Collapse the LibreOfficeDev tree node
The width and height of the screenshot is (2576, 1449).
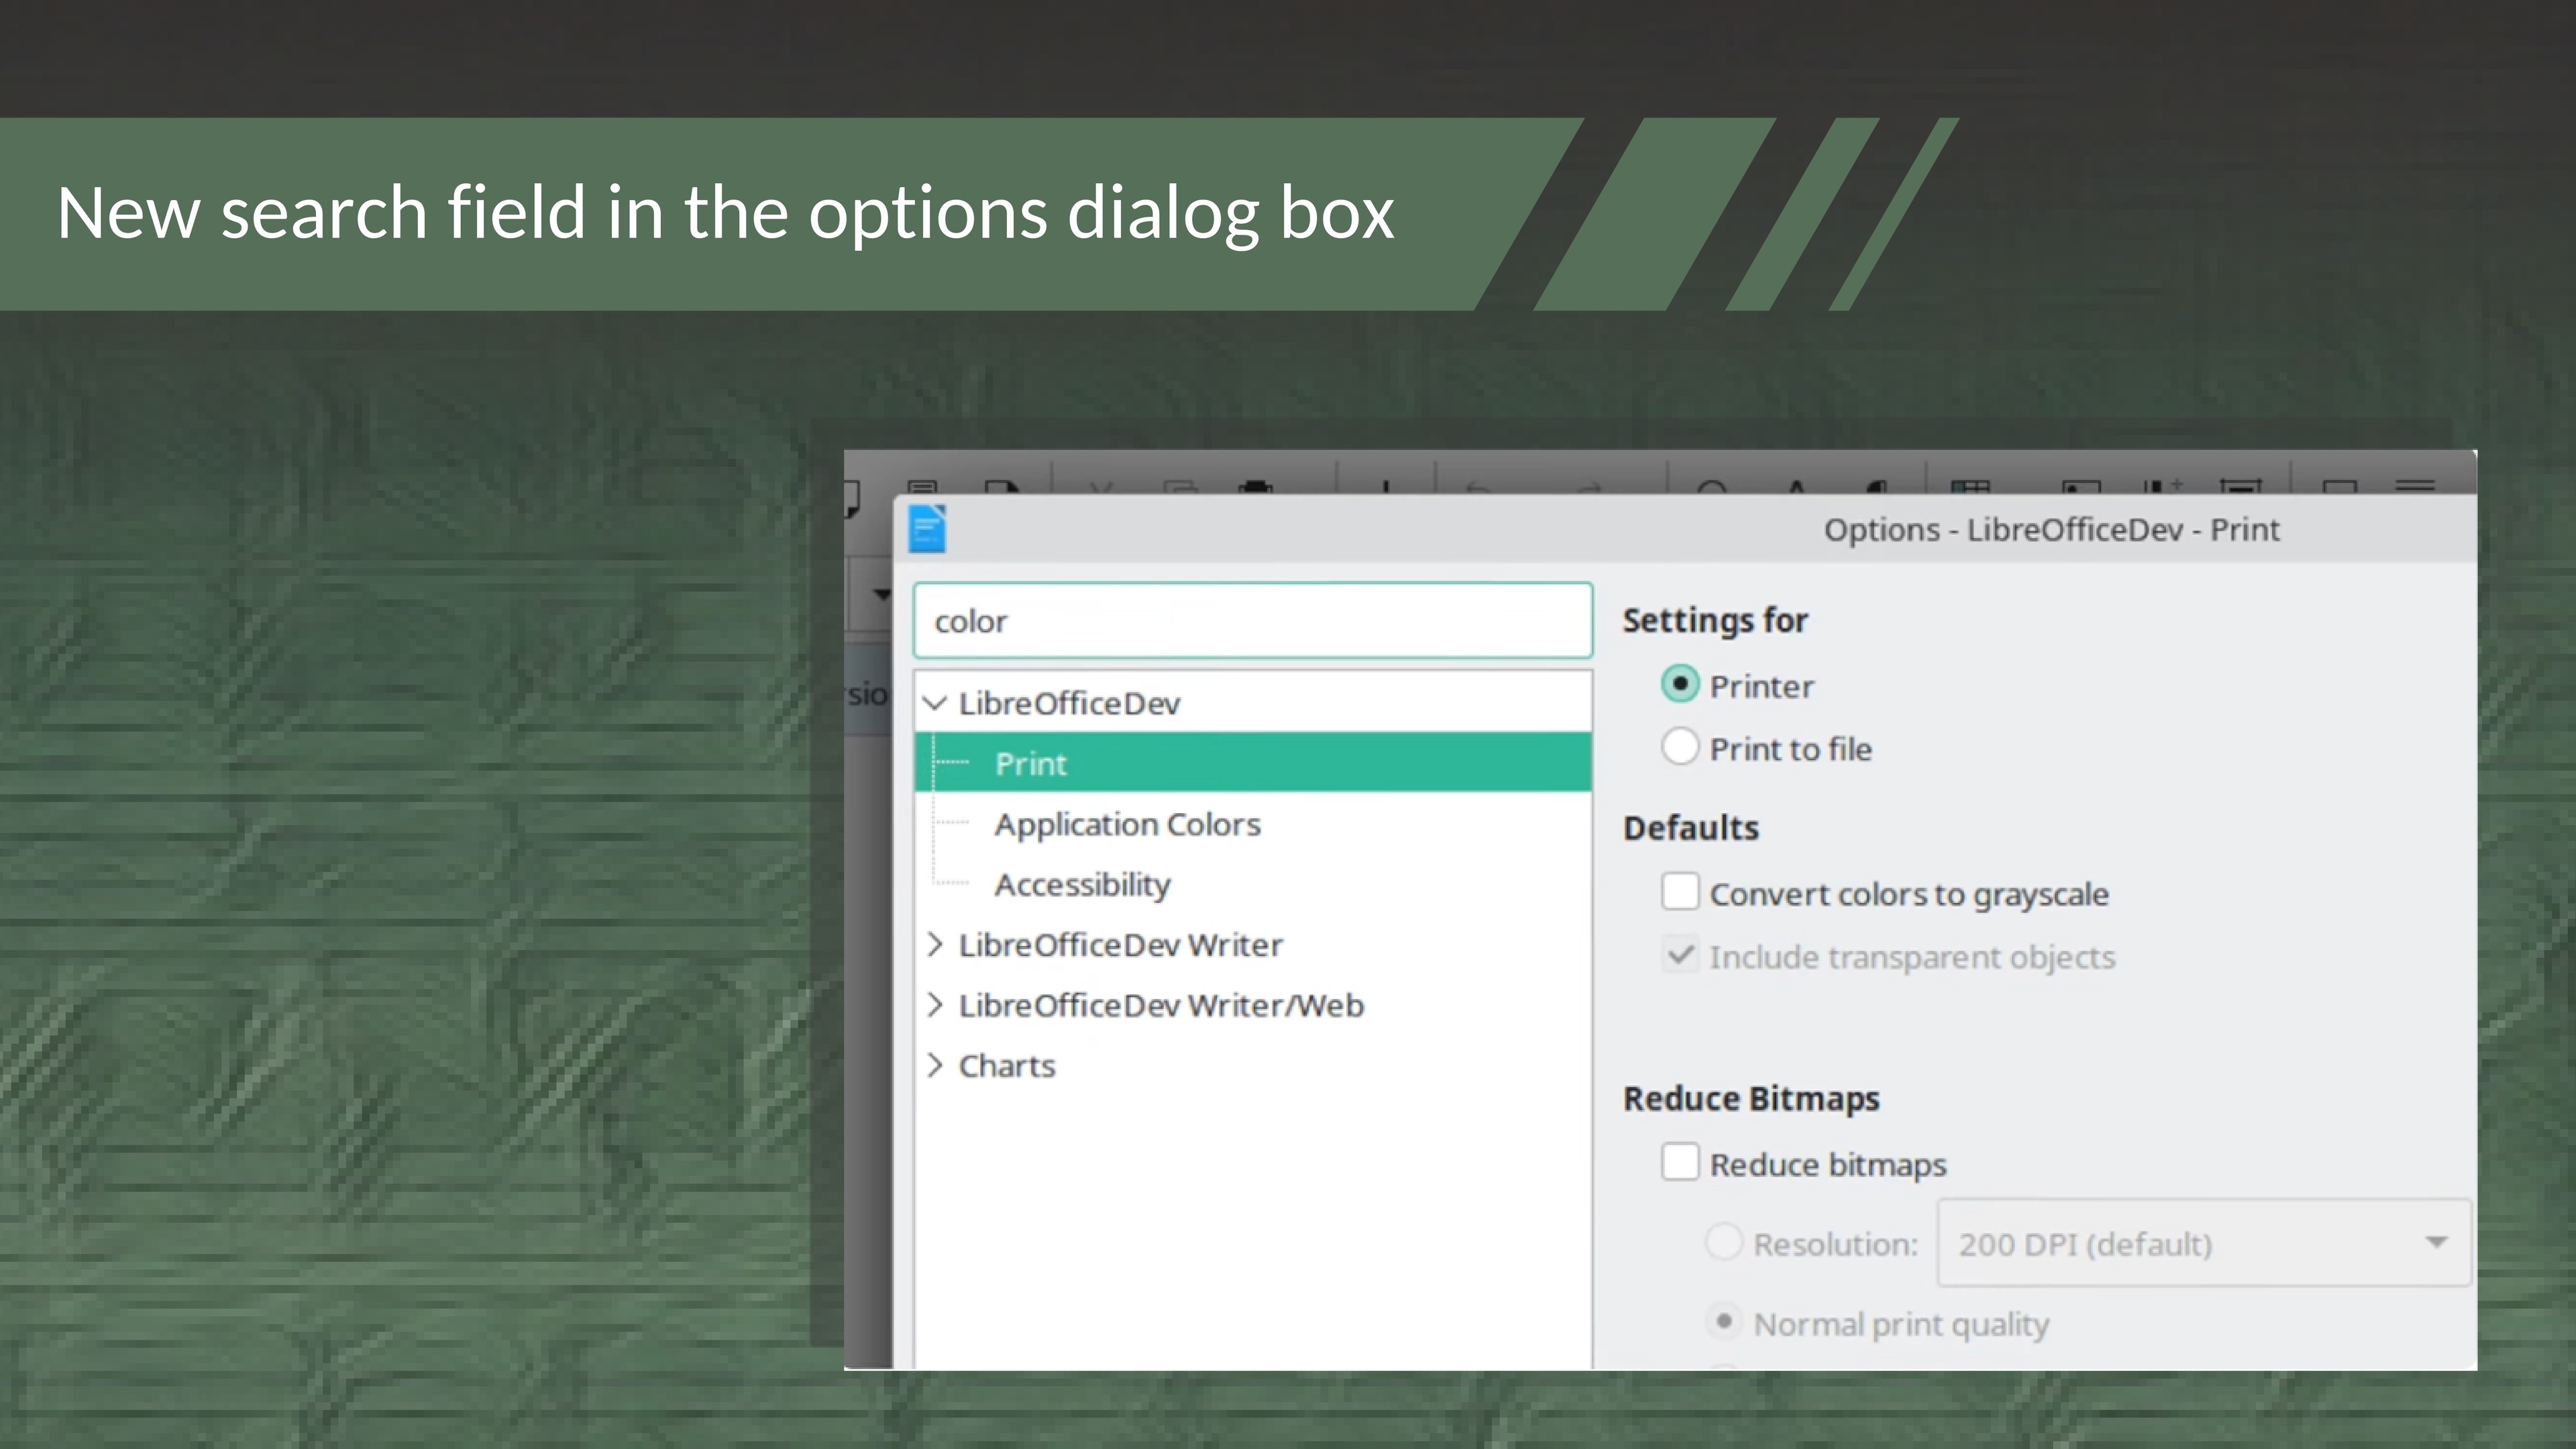[935, 703]
